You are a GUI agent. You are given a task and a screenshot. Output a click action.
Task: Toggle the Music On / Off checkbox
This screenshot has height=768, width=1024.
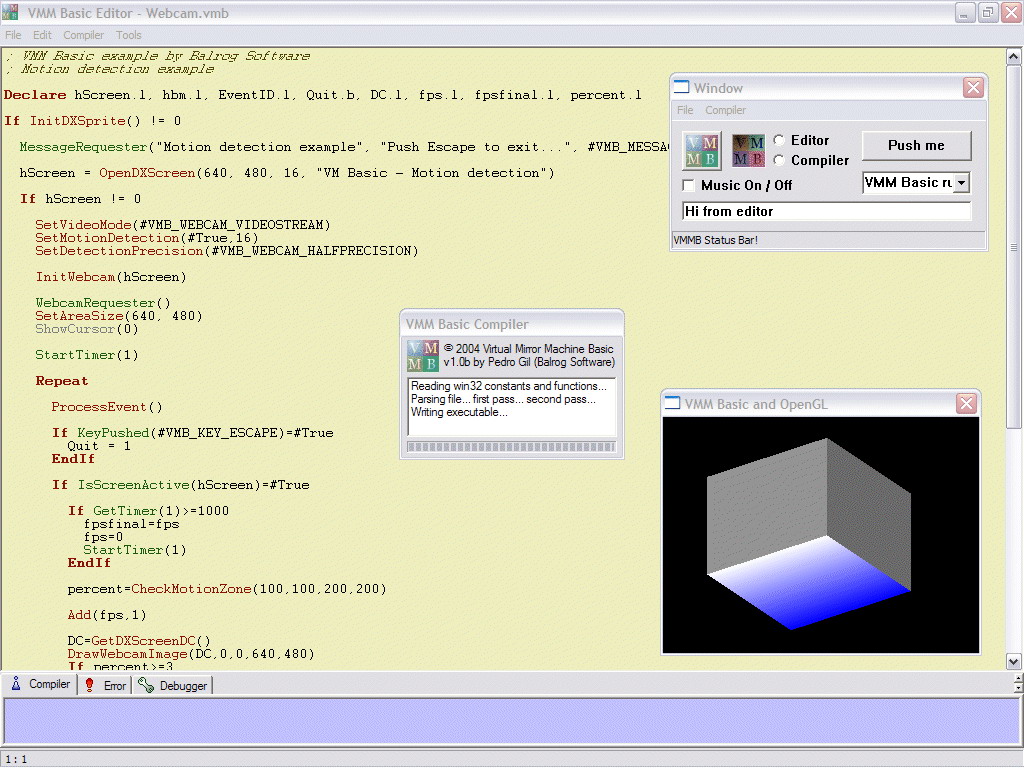coord(688,185)
